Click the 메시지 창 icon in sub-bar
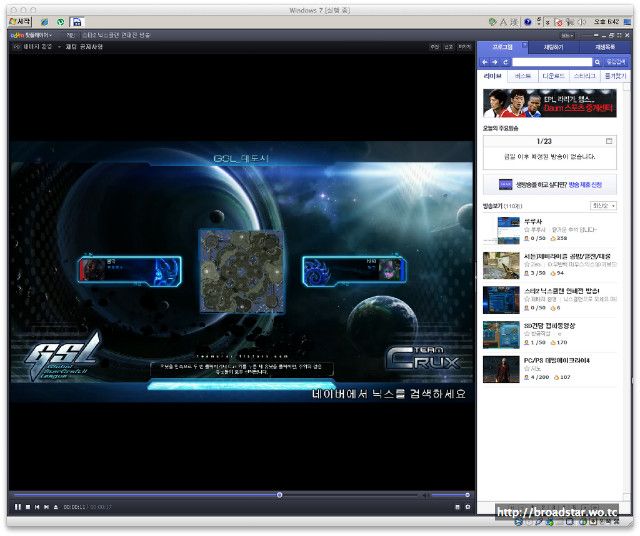This screenshot has height=536, width=640. (16, 47)
